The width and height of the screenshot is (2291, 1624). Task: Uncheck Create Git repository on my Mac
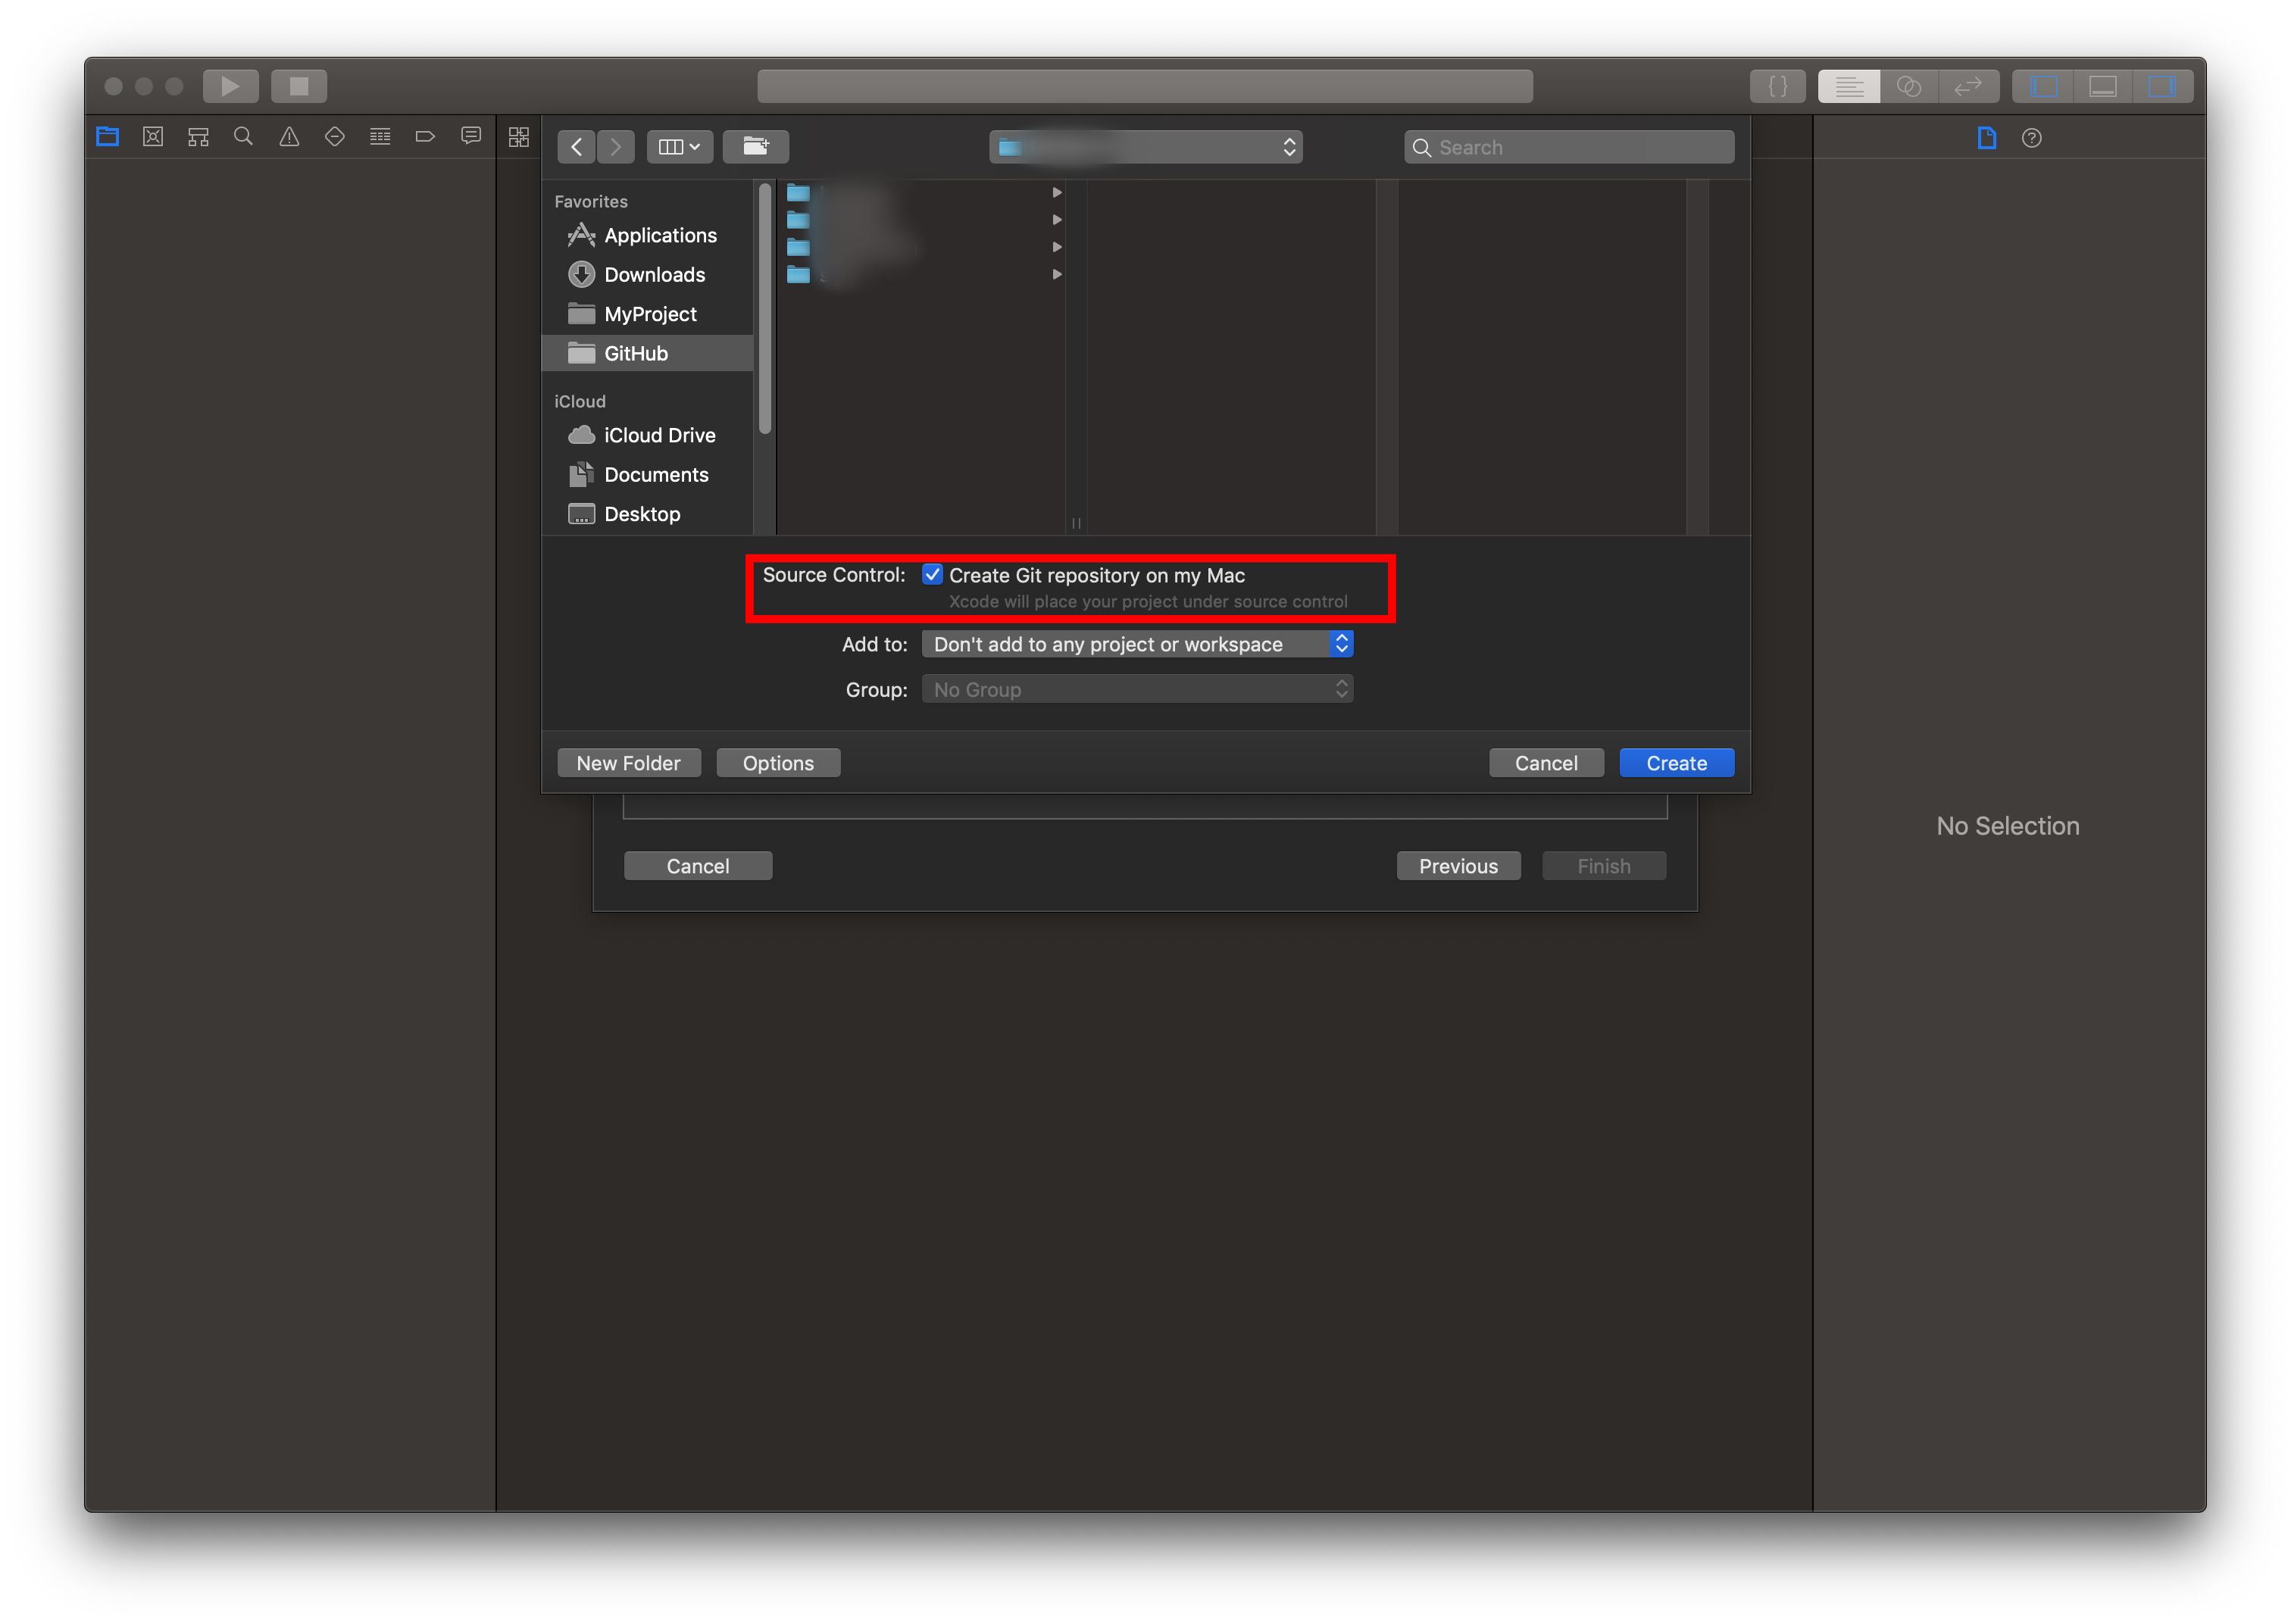coord(932,575)
